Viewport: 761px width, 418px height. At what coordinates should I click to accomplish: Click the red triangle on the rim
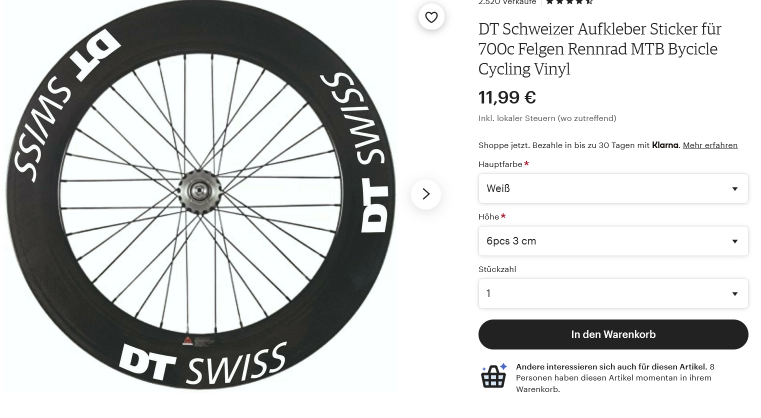tap(187, 341)
